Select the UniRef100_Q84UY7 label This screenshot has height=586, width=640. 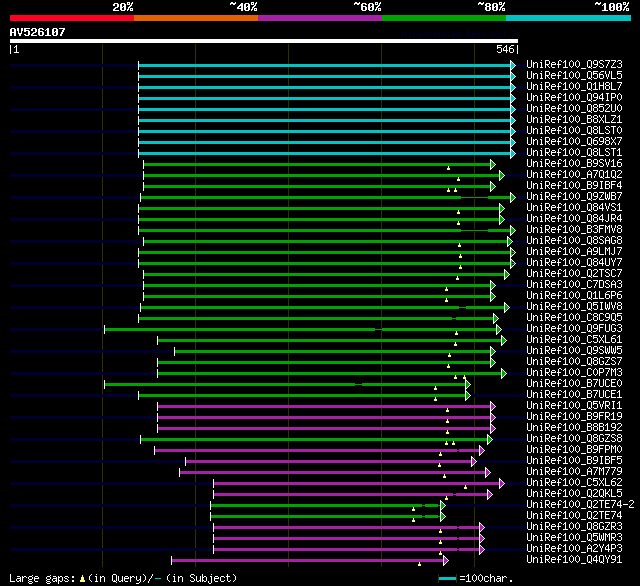574,263
